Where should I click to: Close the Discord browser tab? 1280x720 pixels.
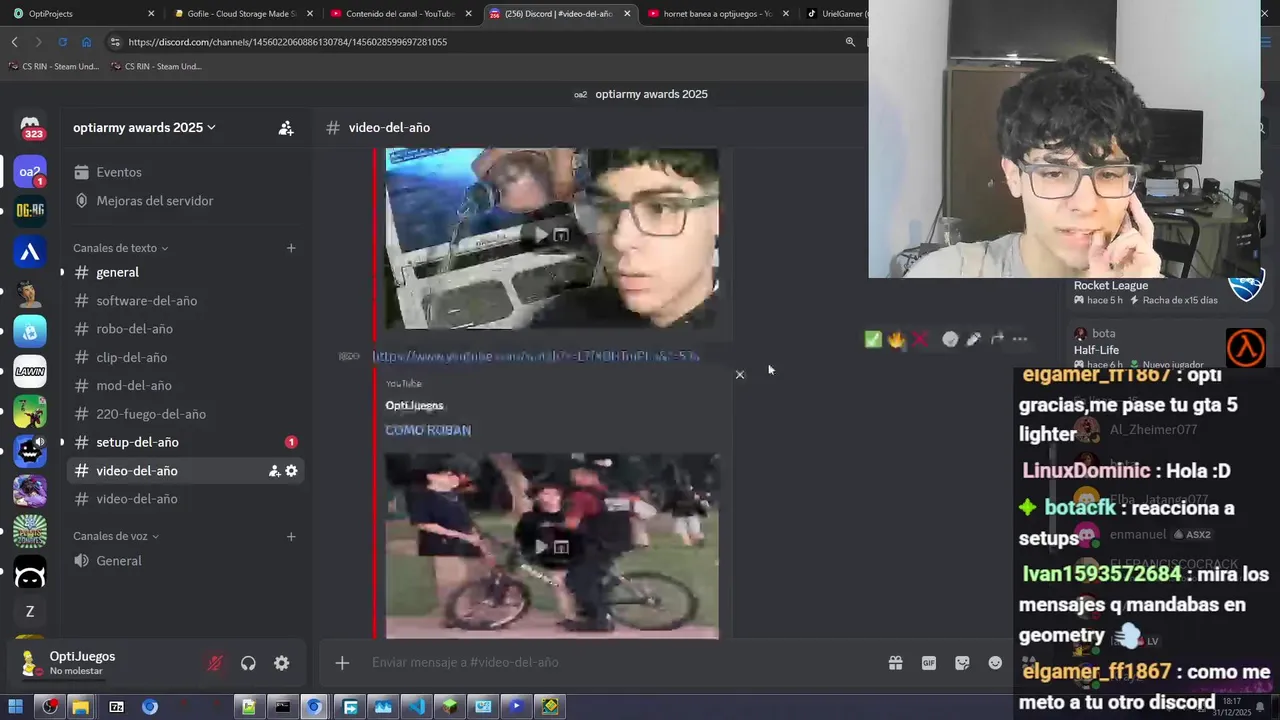coord(627,14)
